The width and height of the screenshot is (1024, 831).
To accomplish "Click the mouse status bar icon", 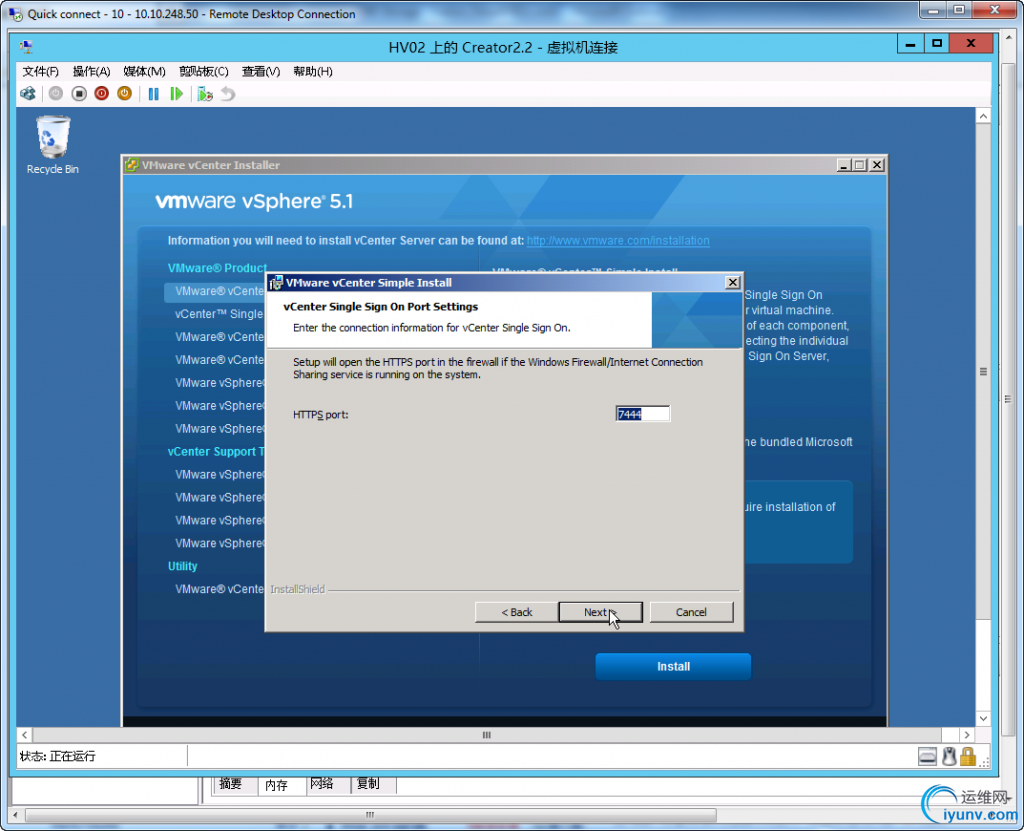I will (x=949, y=757).
